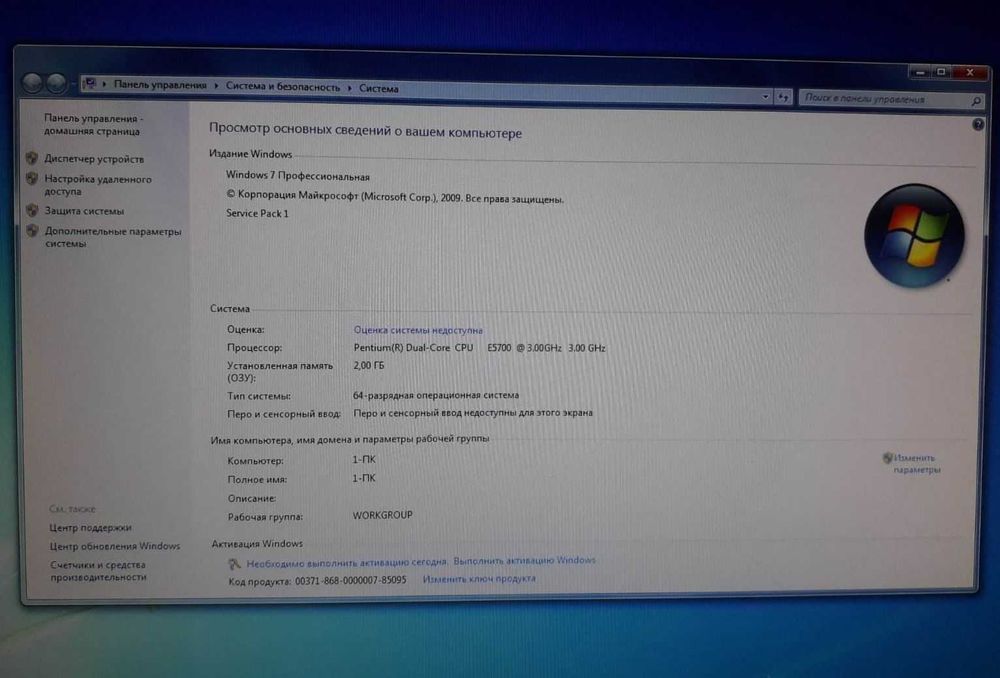This screenshot has height=678, width=1000.
Task: Open Панель управления - домашняя страница link
Action: tap(93, 124)
